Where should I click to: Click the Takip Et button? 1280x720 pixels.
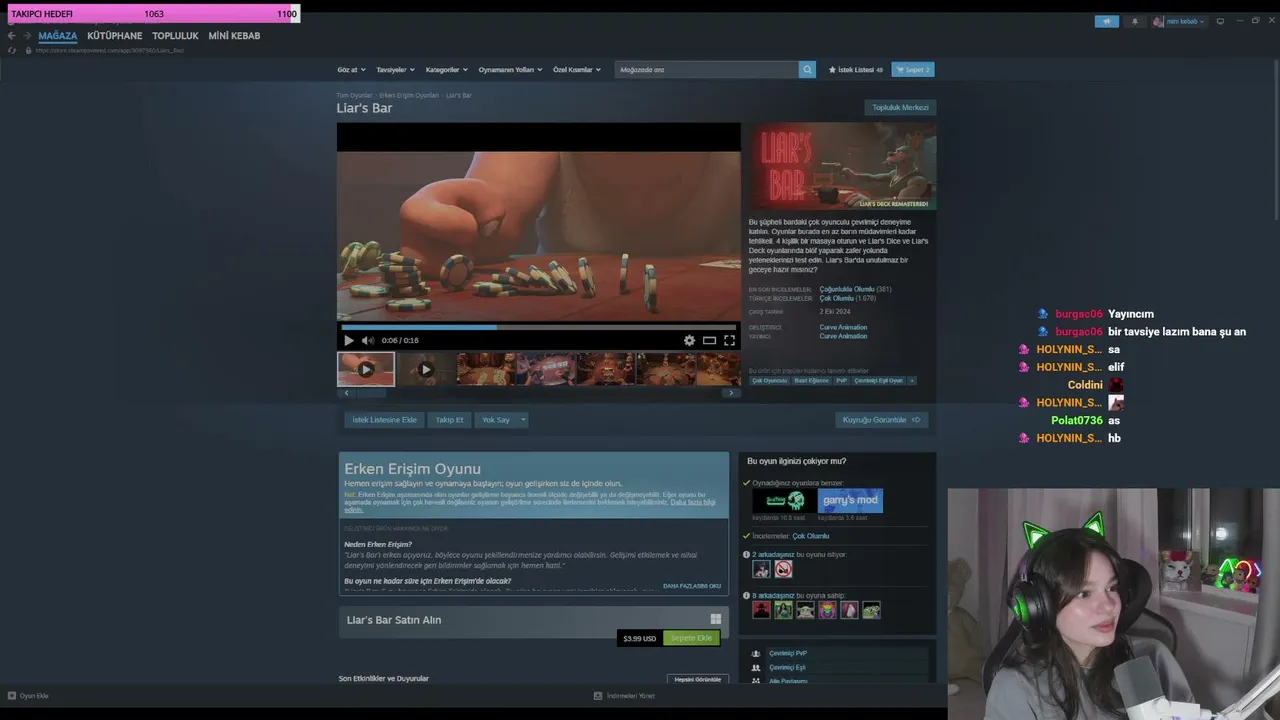tap(450, 420)
